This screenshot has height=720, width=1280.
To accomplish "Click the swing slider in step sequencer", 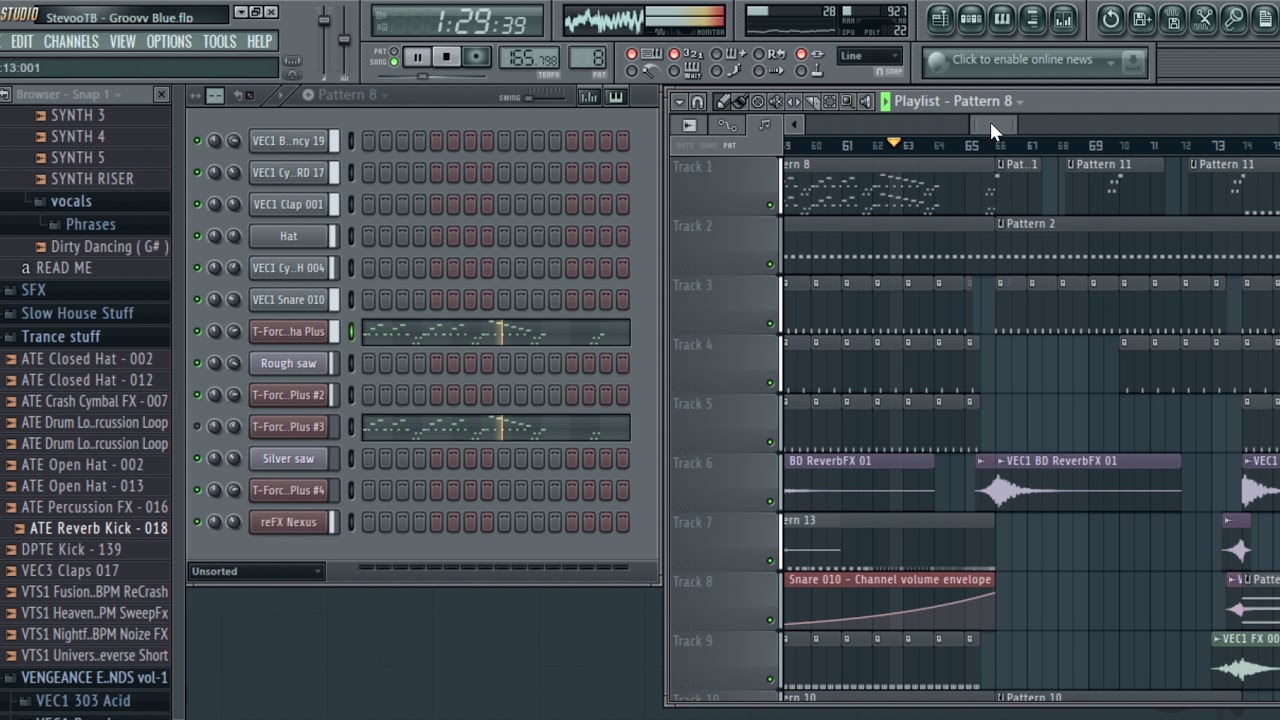I will [x=544, y=97].
